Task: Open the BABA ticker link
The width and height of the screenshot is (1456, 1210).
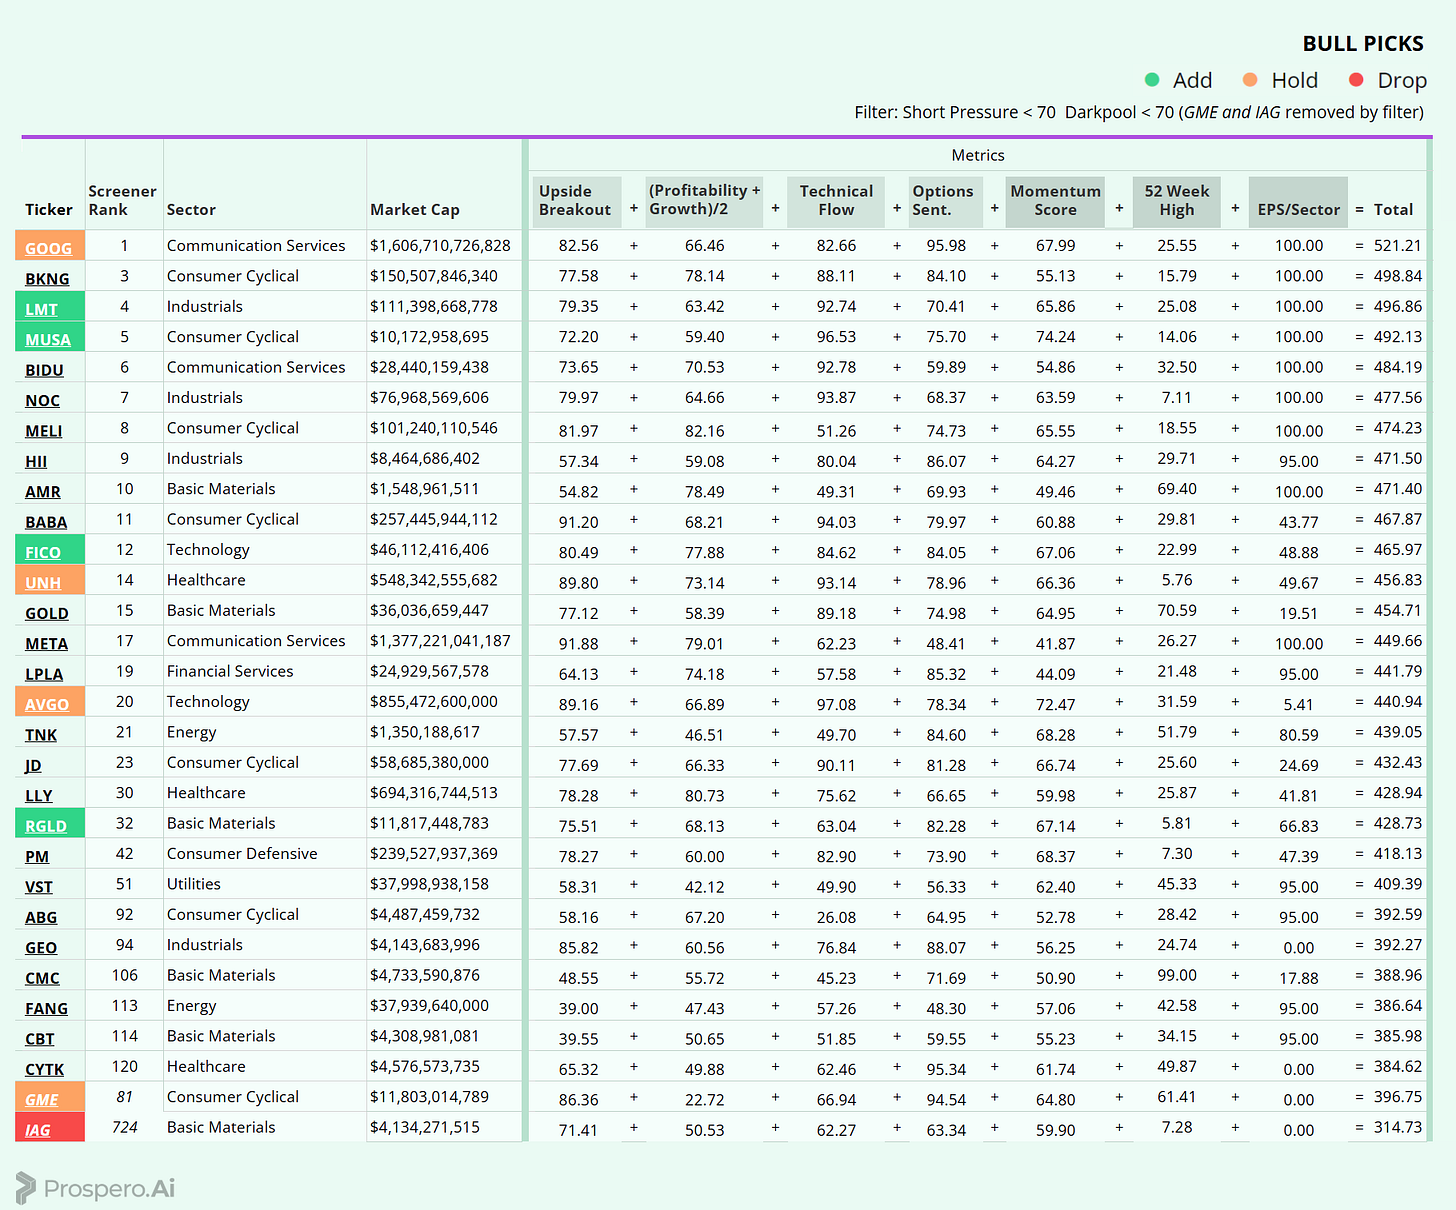Action: click(x=46, y=522)
